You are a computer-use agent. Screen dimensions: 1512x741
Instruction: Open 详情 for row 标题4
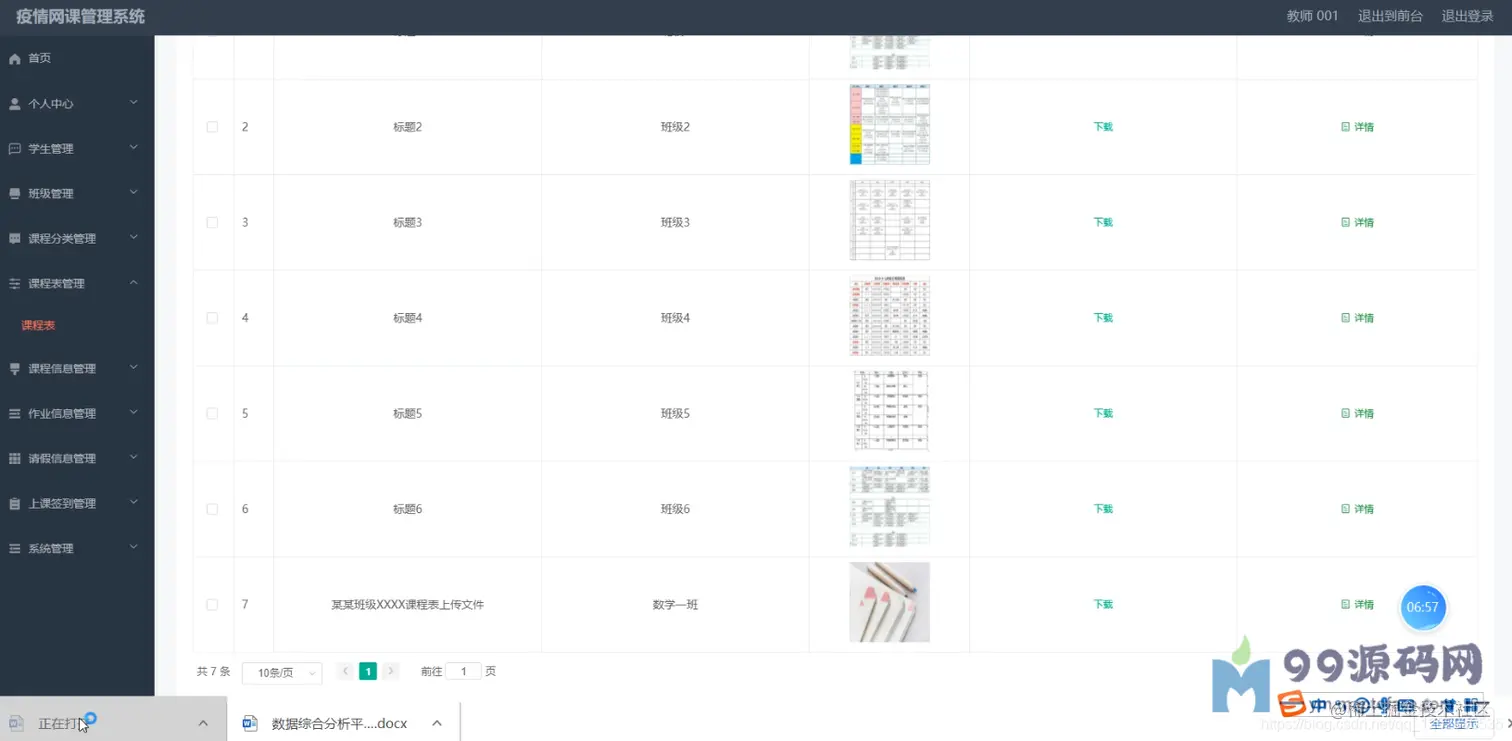click(x=1357, y=318)
